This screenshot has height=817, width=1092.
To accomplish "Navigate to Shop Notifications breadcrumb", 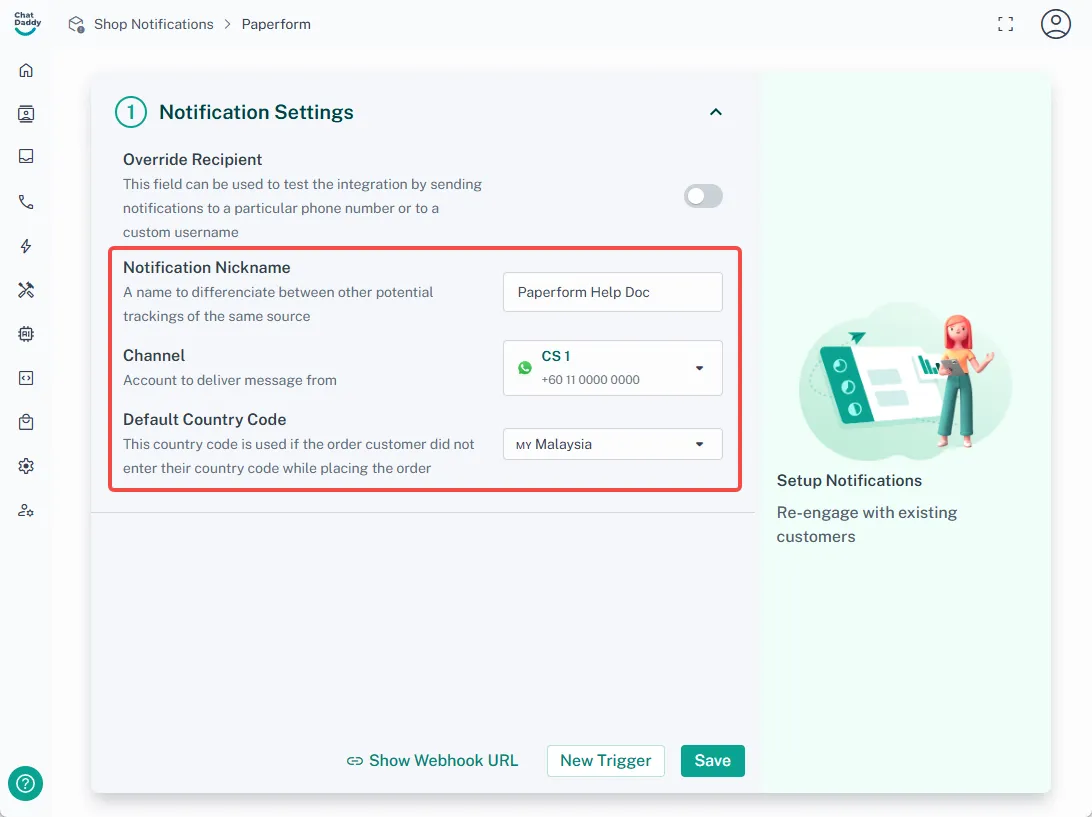I will click(x=153, y=24).
